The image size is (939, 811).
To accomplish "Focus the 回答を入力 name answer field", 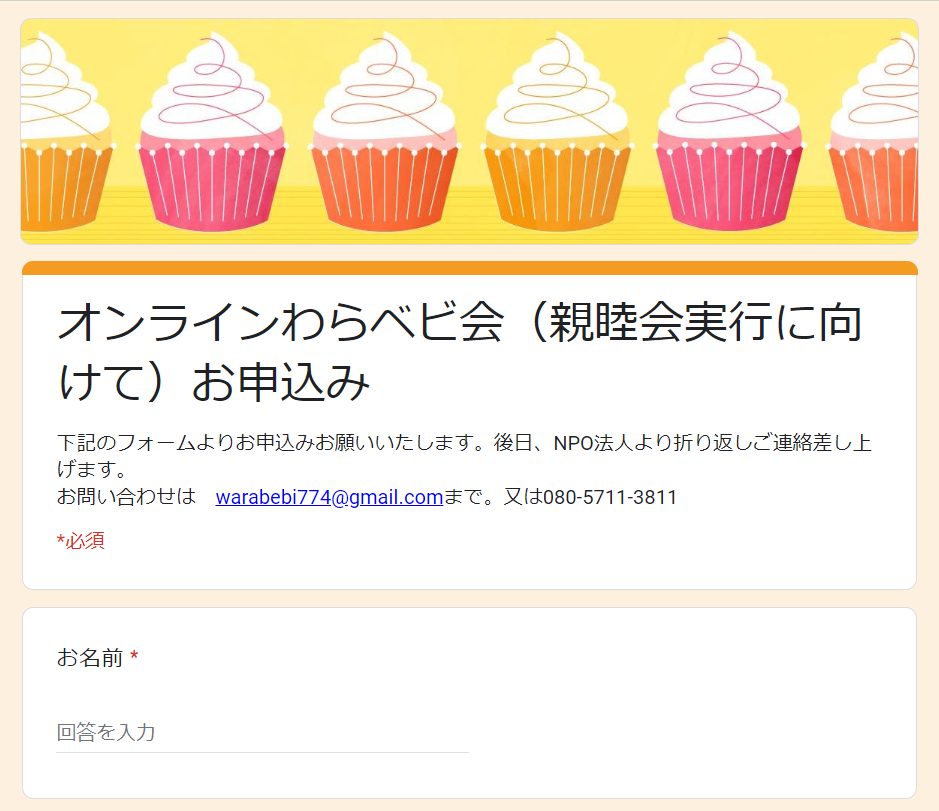I will (x=262, y=733).
